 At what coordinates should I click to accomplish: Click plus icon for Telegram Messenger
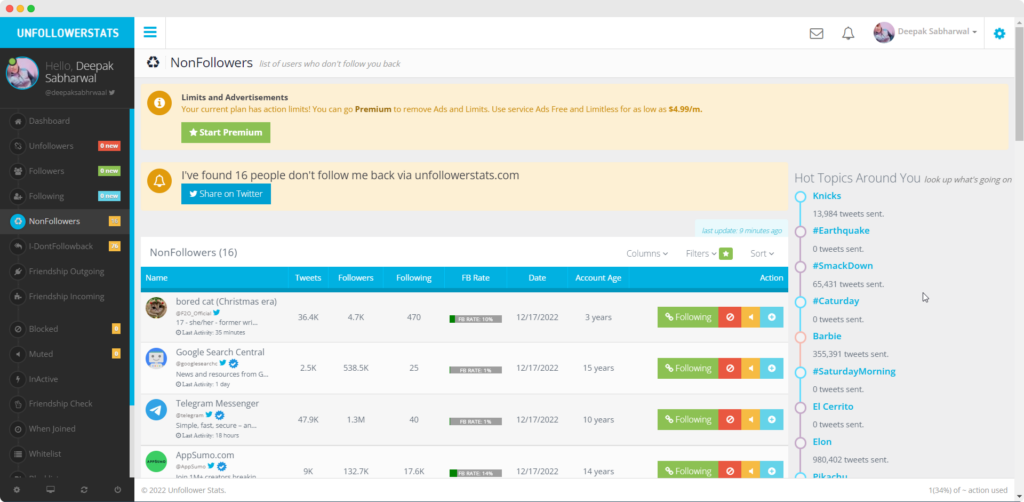[772, 420]
